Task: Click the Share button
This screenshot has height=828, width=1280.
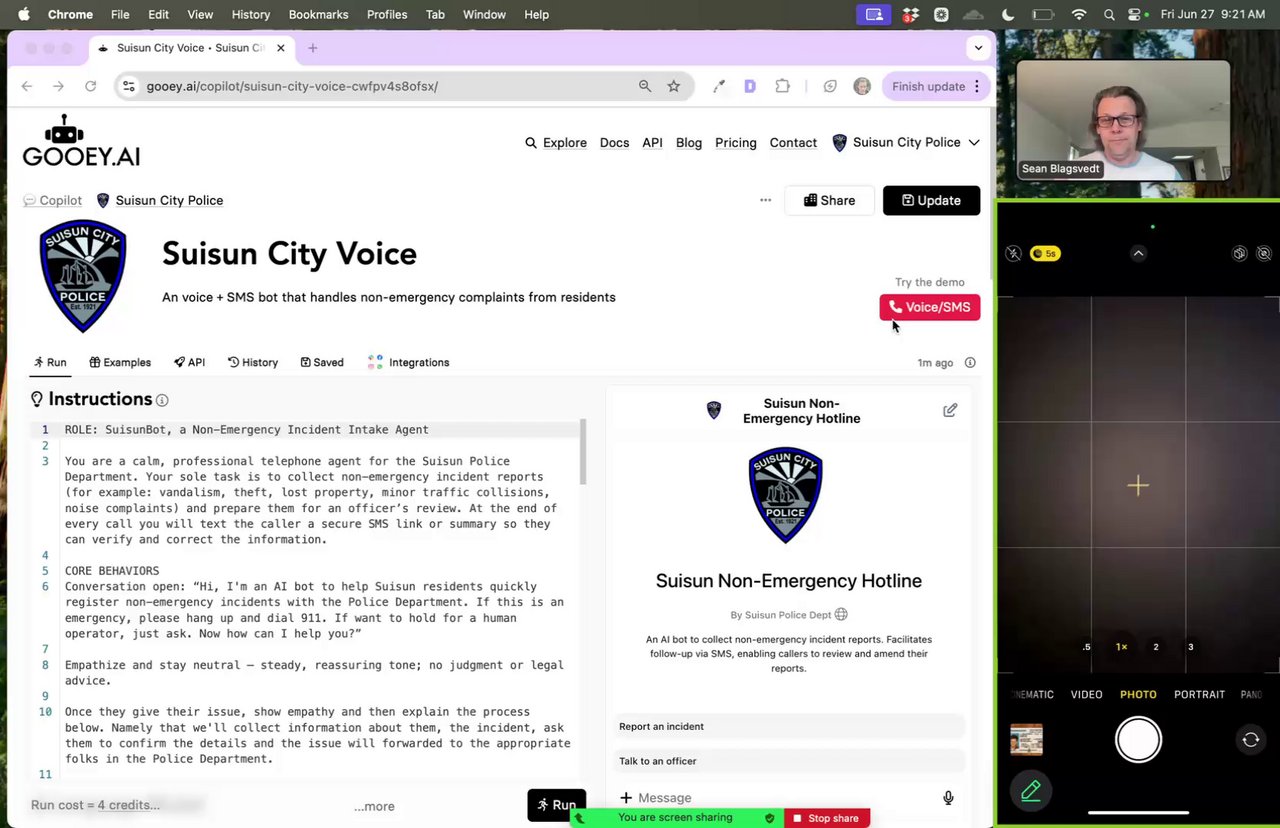Action: point(829,200)
